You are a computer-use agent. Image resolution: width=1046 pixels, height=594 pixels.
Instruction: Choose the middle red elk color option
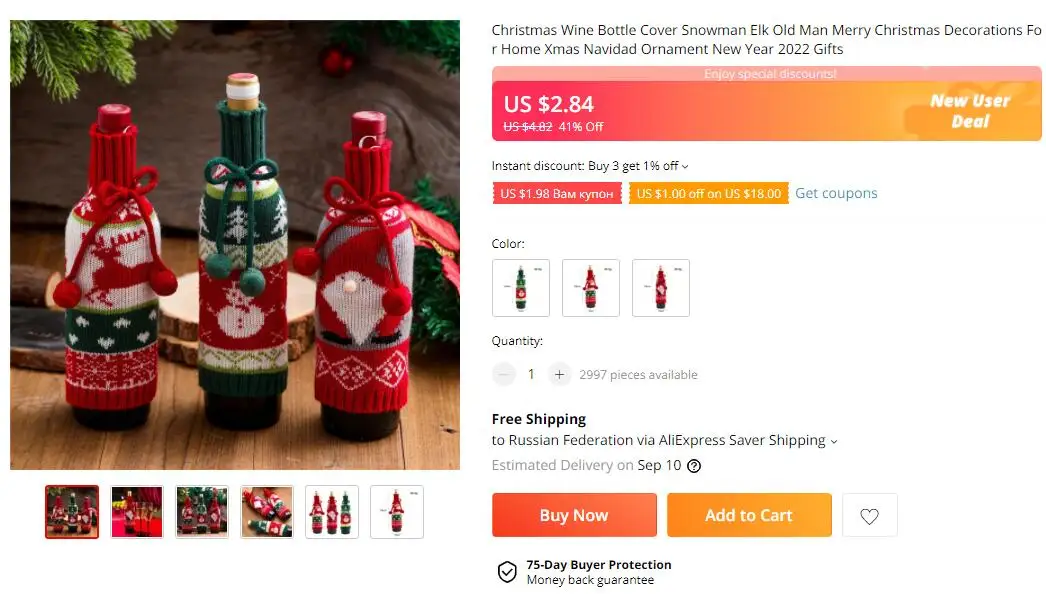[x=590, y=288]
